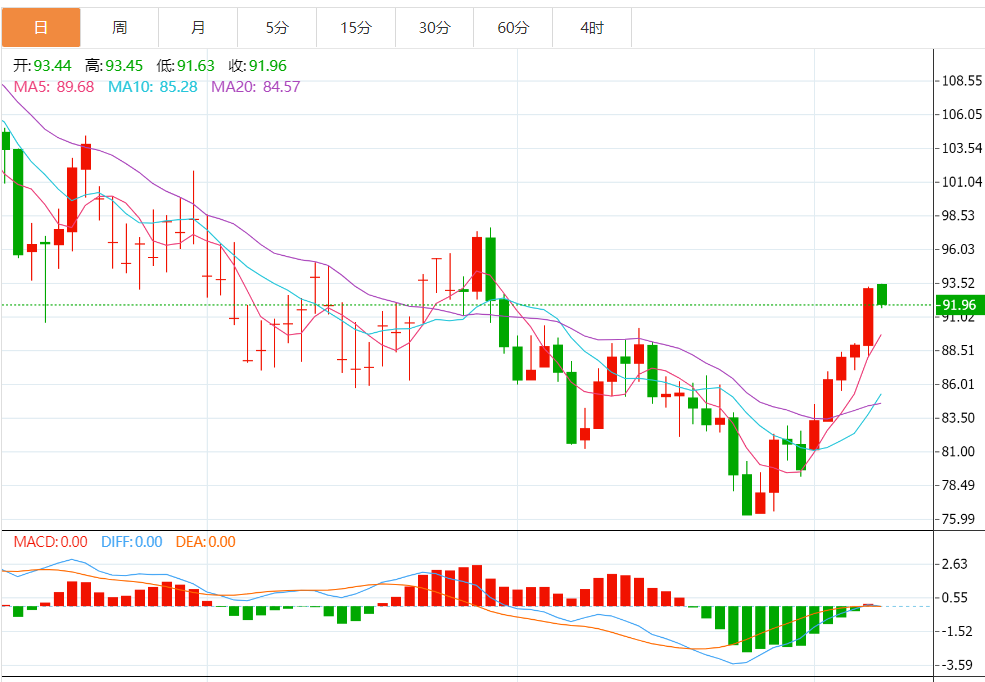Click the 0.55 MACD axis label

[x=955, y=598]
